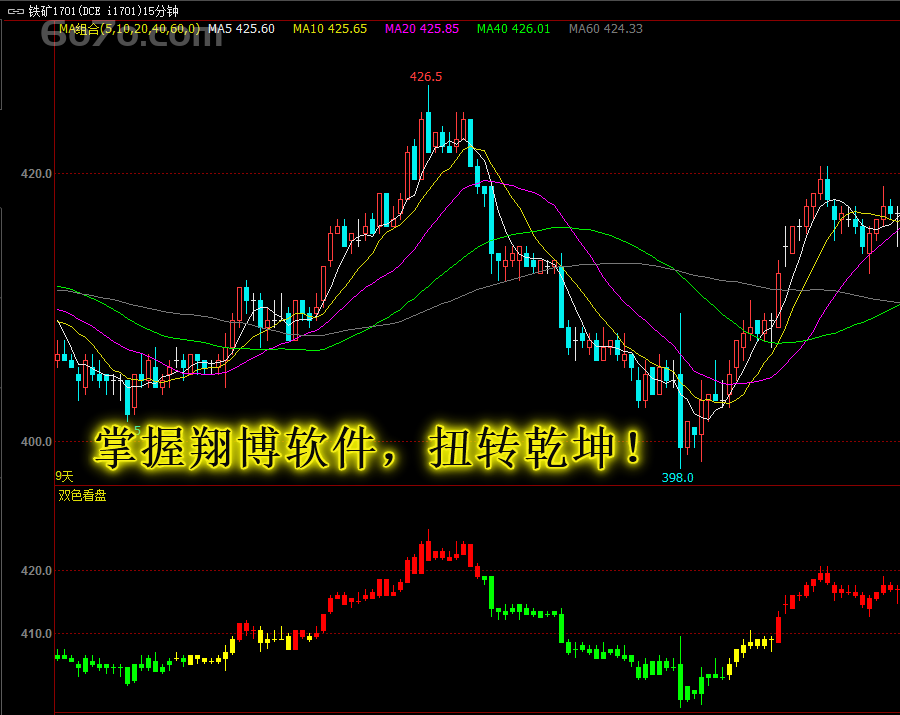Click the 420.0 axis label on main chart
This screenshot has height=715, width=900.
coord(36,173)
